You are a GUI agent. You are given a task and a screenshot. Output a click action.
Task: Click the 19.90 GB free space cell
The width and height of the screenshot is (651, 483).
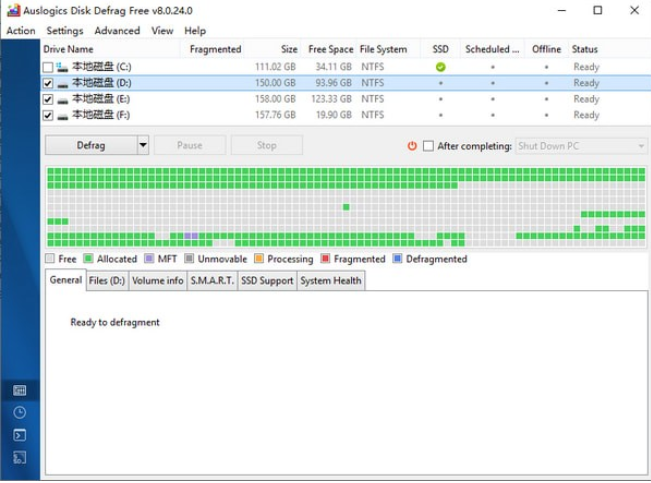pyautogui.click(x=333, y=115)
